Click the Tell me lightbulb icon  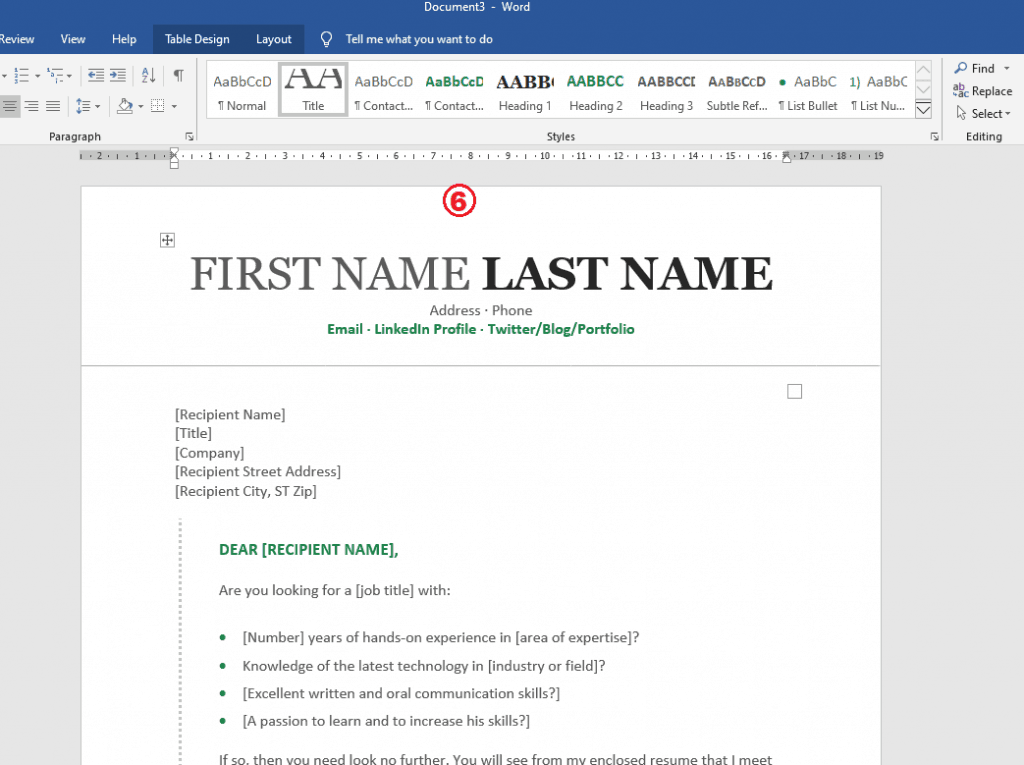coord(327,39)
